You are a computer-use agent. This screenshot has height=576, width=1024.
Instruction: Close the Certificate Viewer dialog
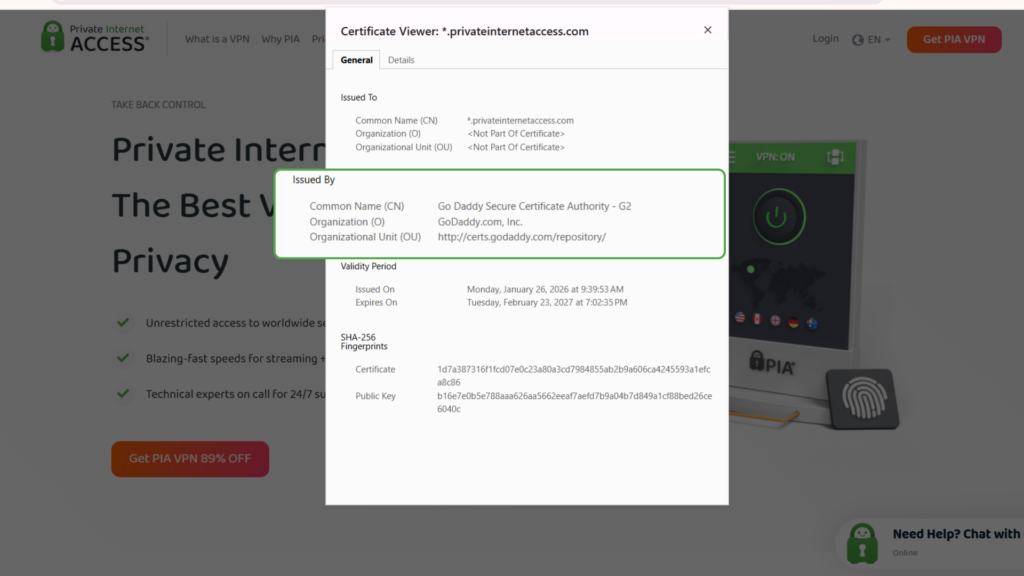[707, 30]
